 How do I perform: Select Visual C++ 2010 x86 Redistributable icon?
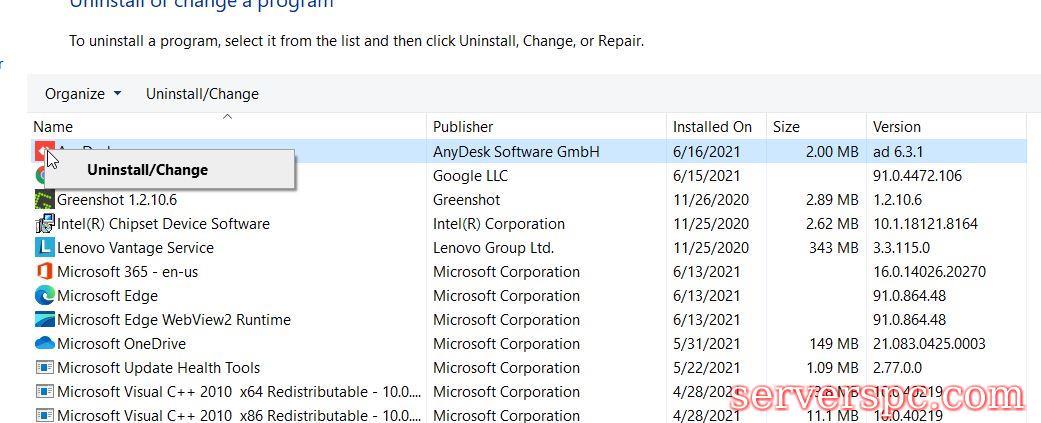pyautogui.click(x=44, y=415)
